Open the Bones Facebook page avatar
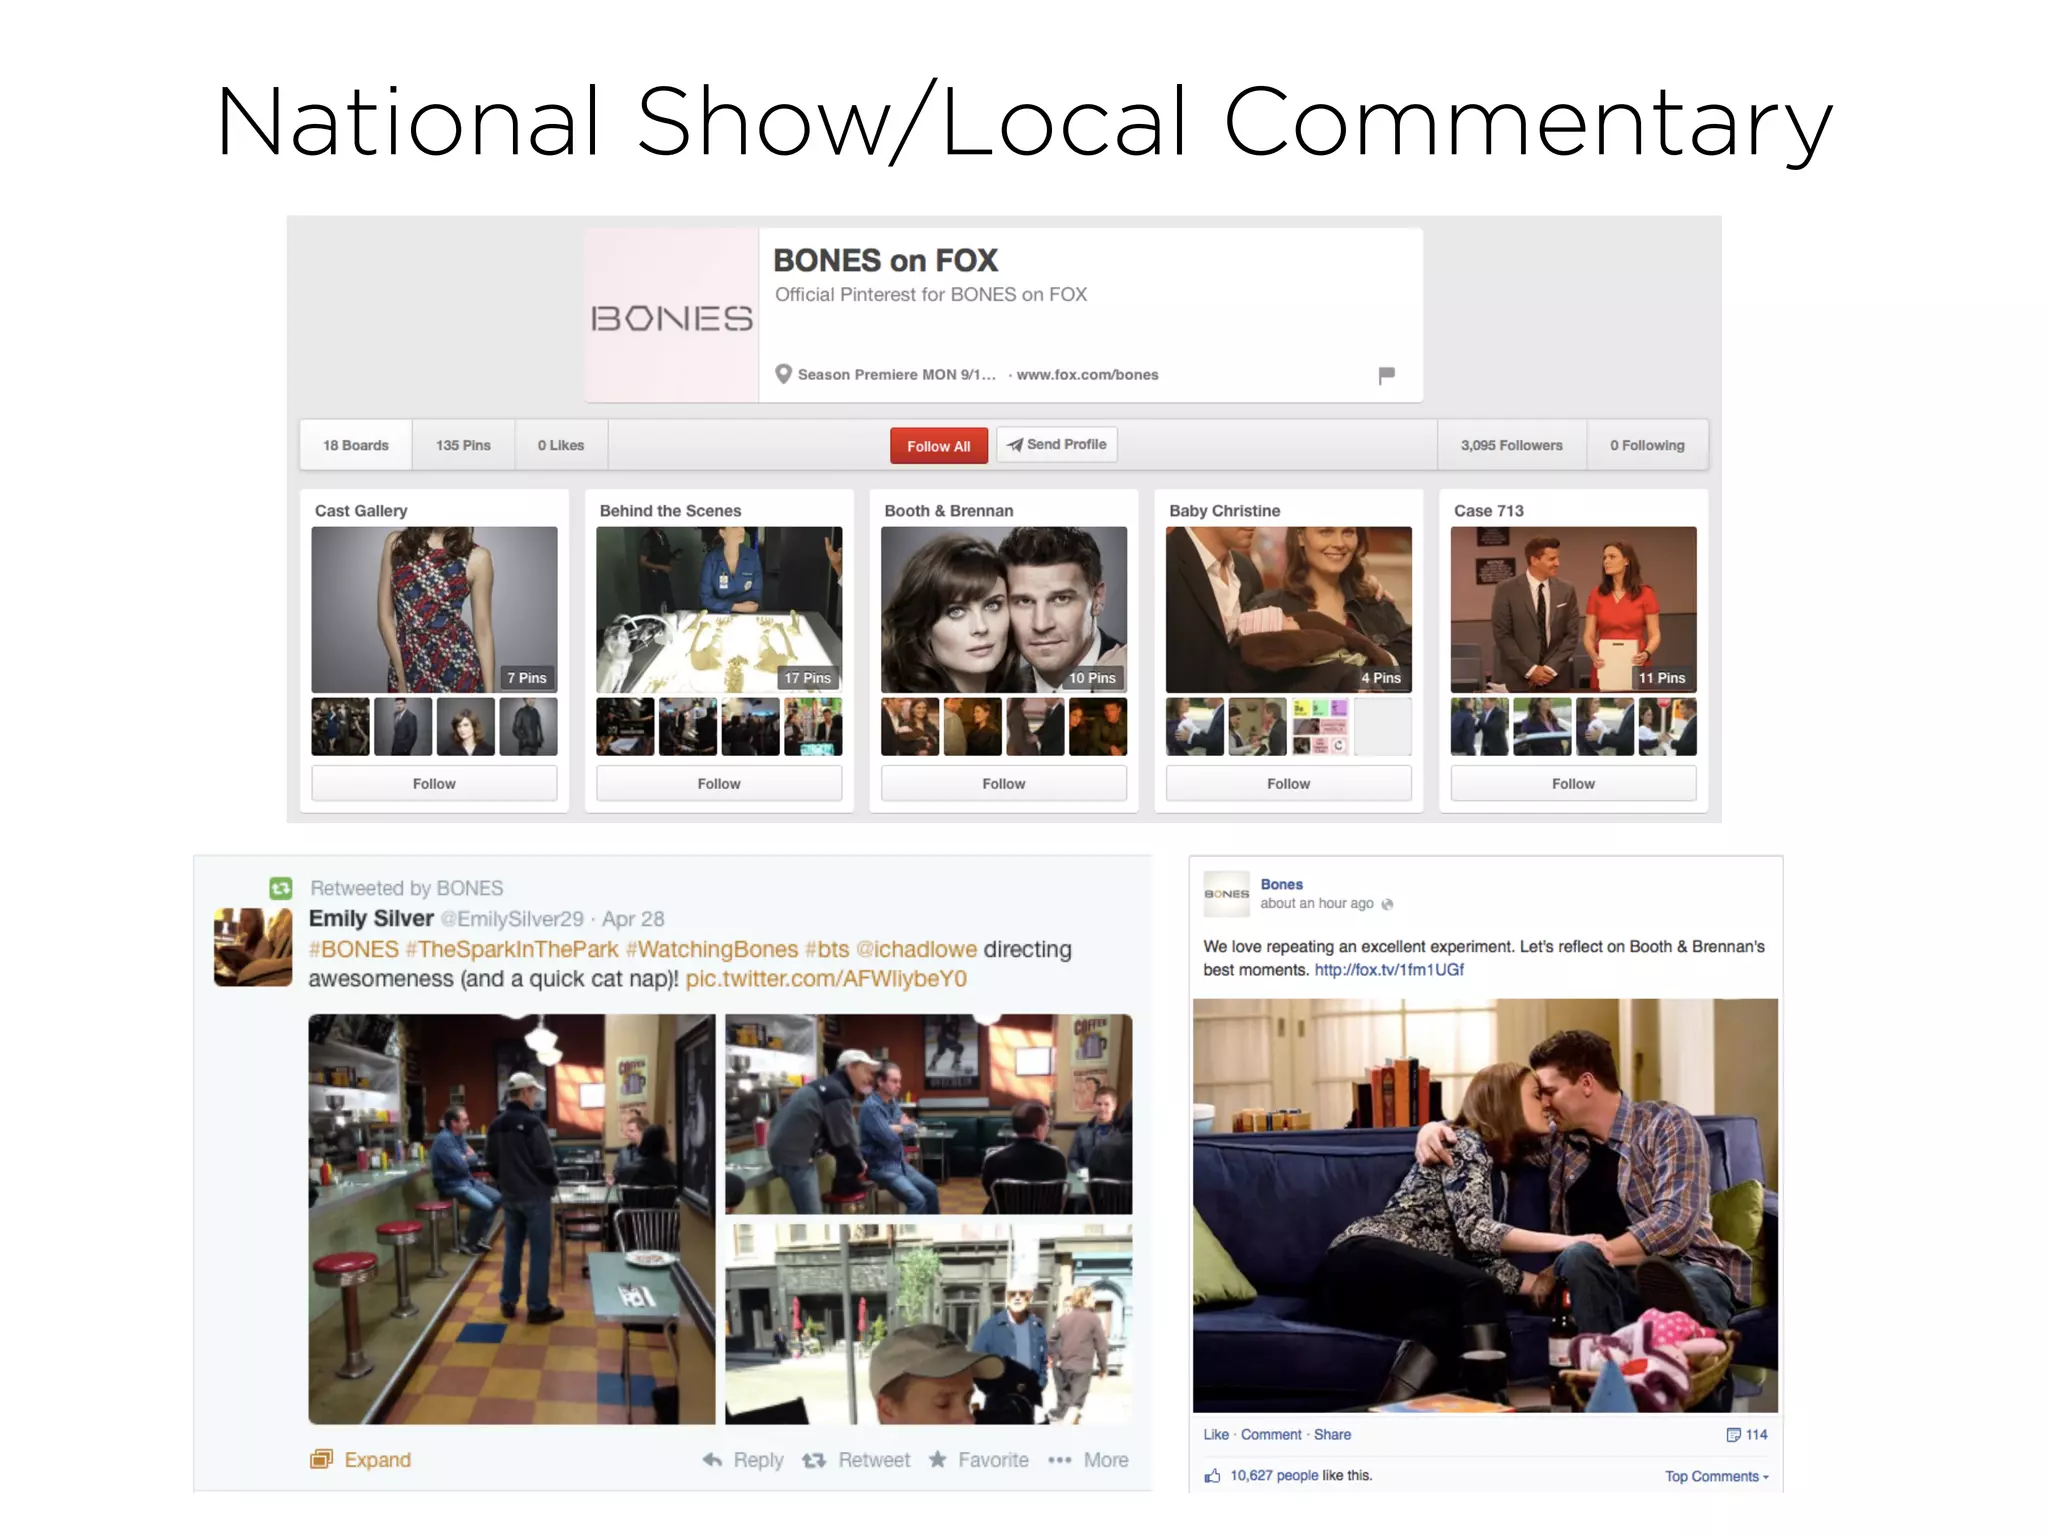The image size is (2048, 1536). [x=1226, y=894]
